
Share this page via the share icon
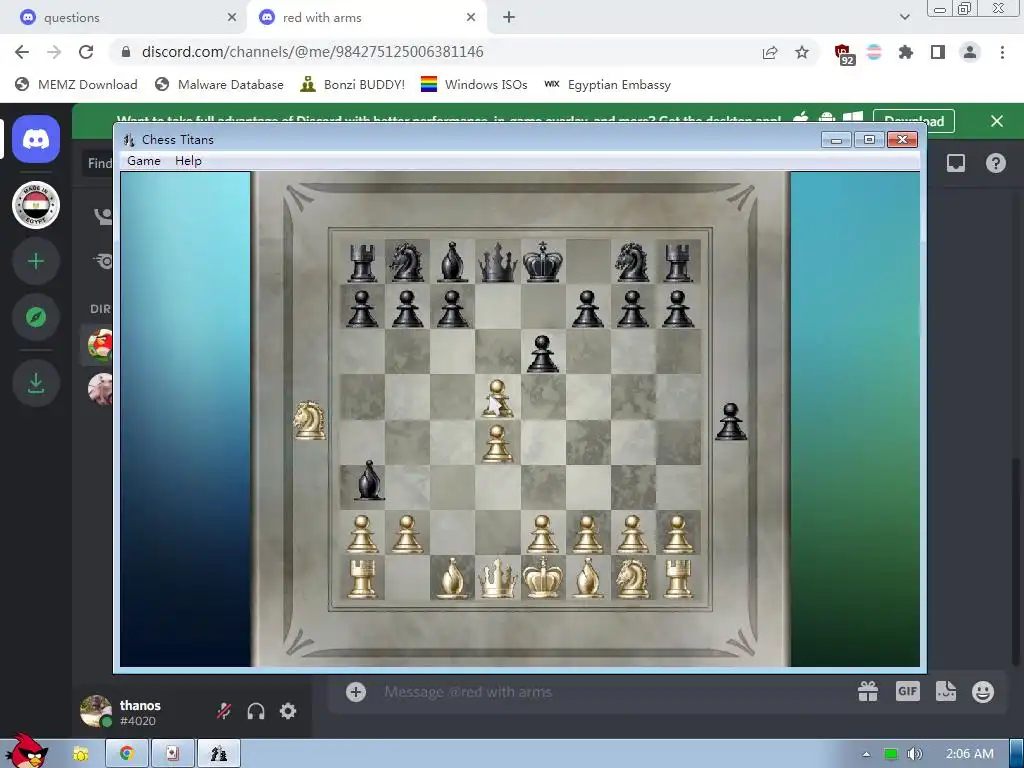[770, 52]
